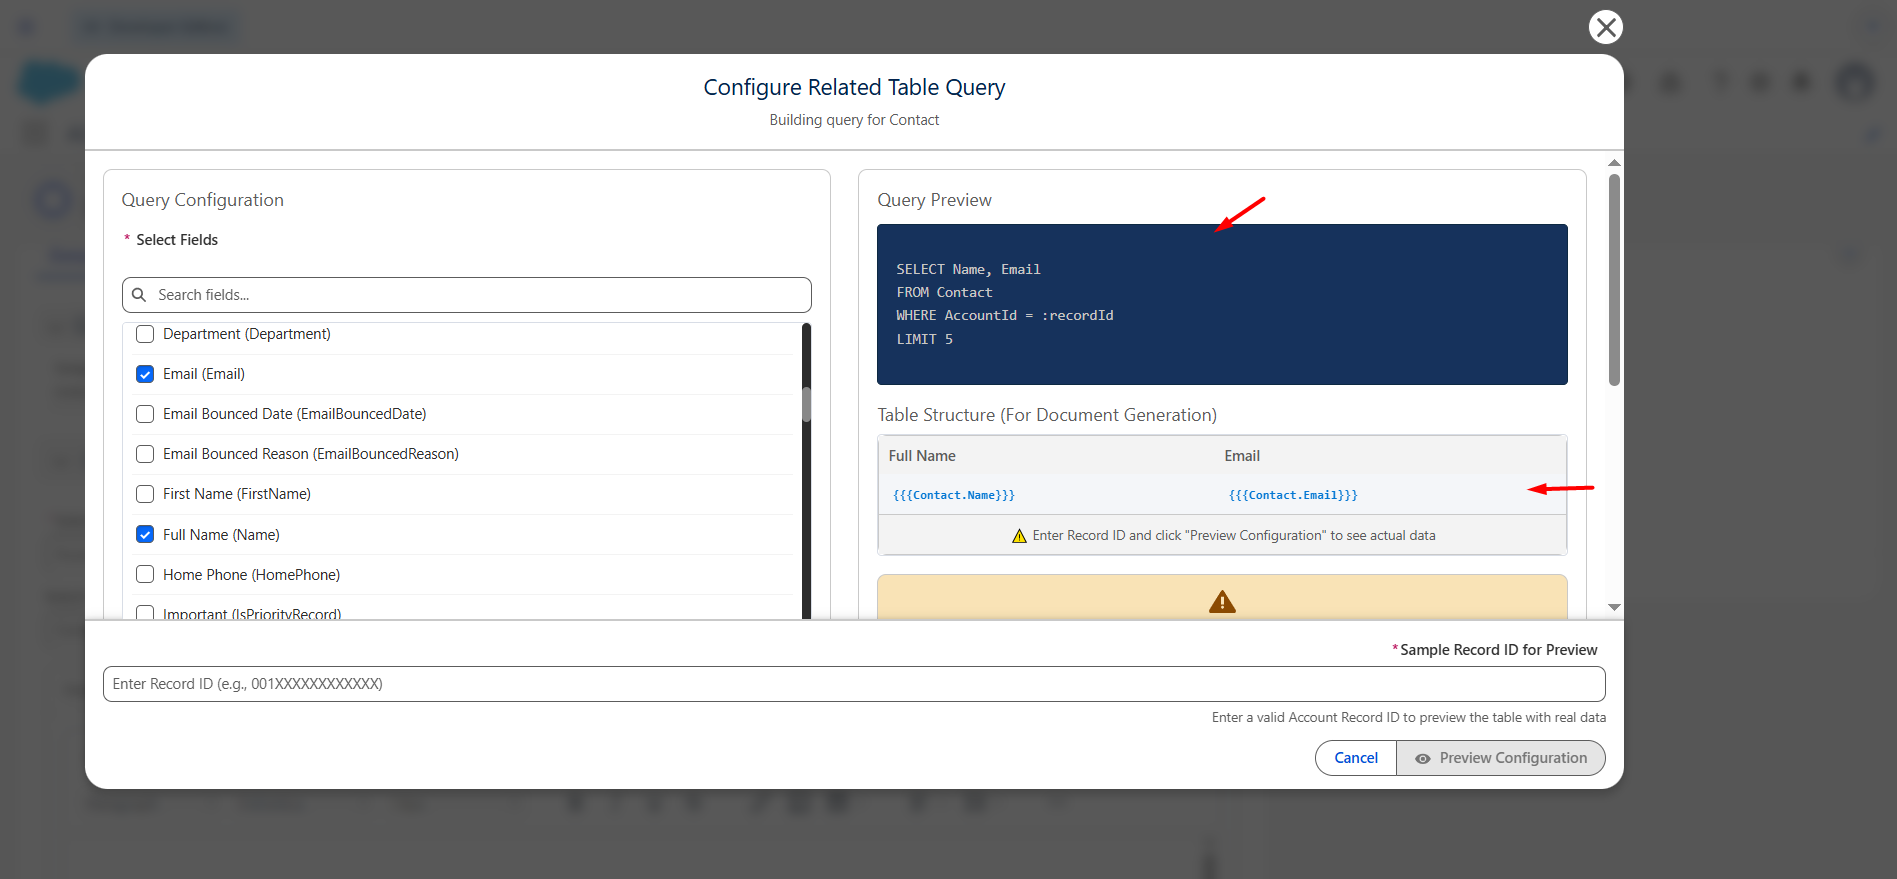Click the Sample Record ID input field
The height and width of the screenshot is (879, 1897).
point(854,684)
